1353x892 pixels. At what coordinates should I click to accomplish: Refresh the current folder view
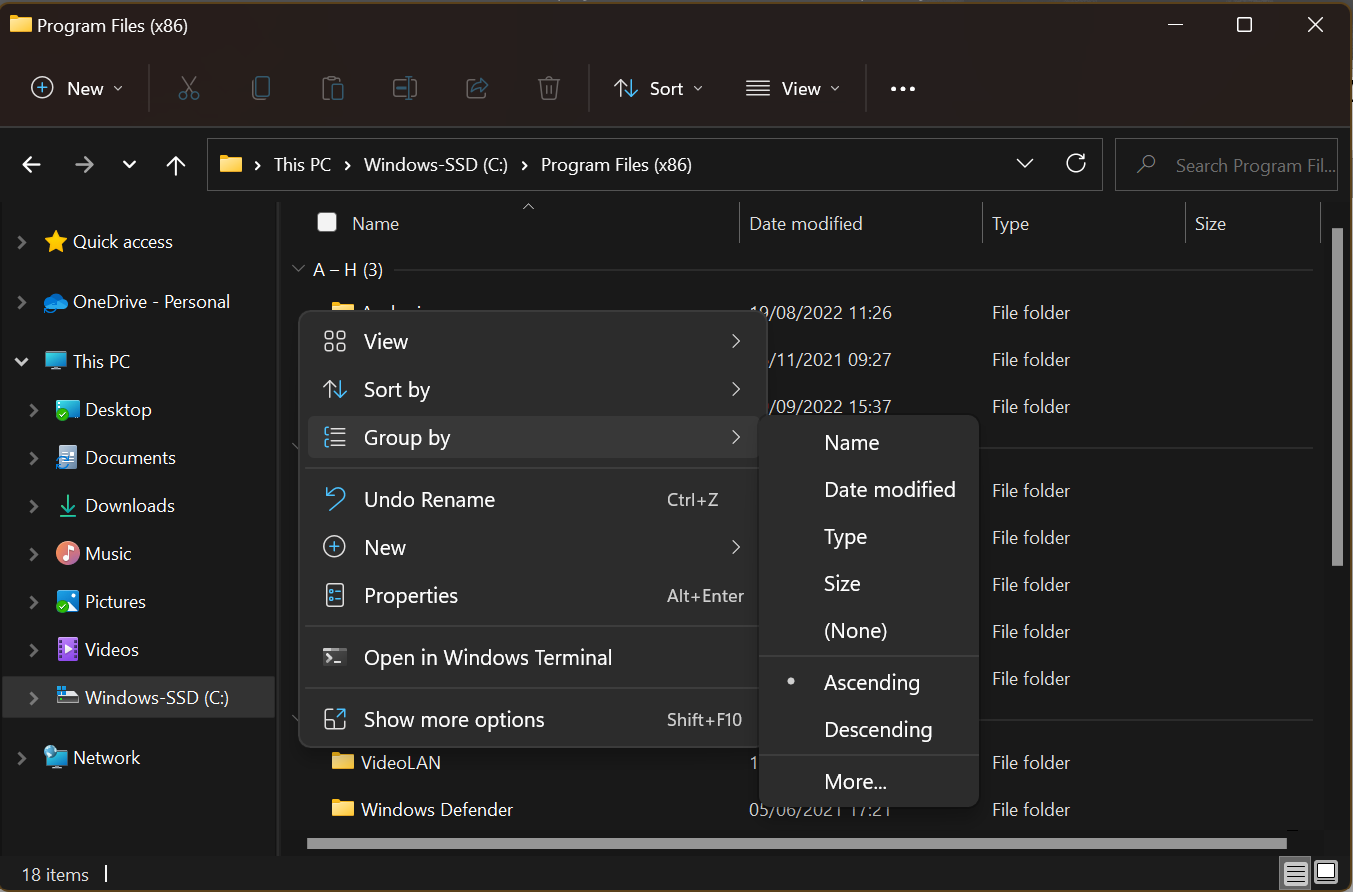[1076, 164]
